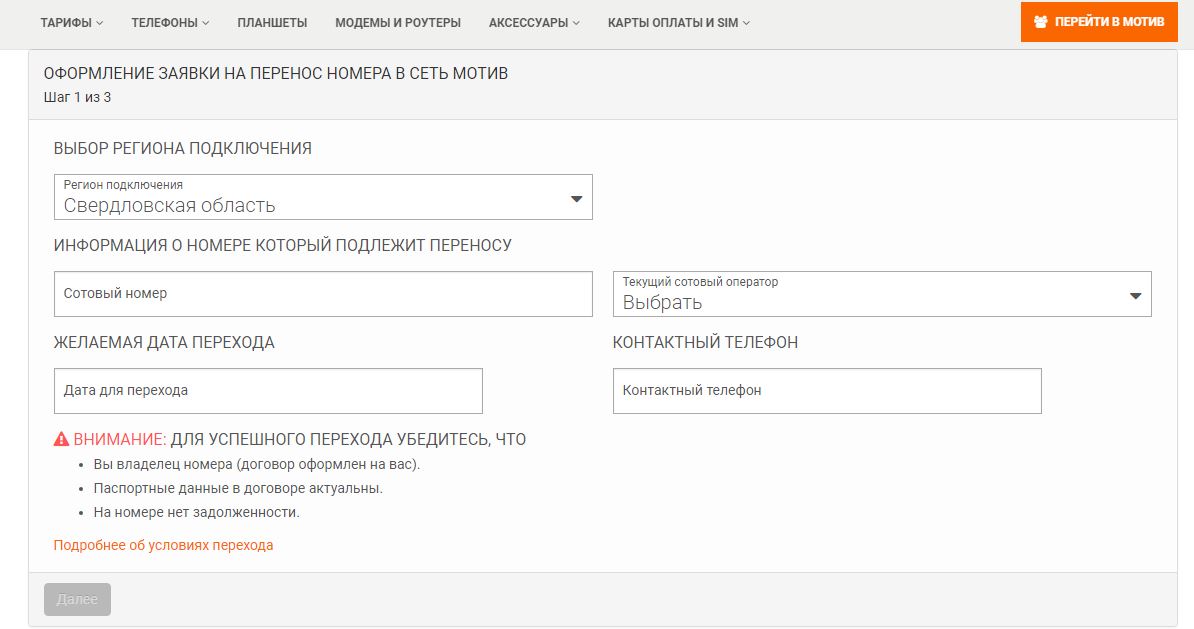Image resolution: width=1194 pixels, height=629 pixels.
Task: Click the people icon on orange button
Action: click(x=1041, y=21)
